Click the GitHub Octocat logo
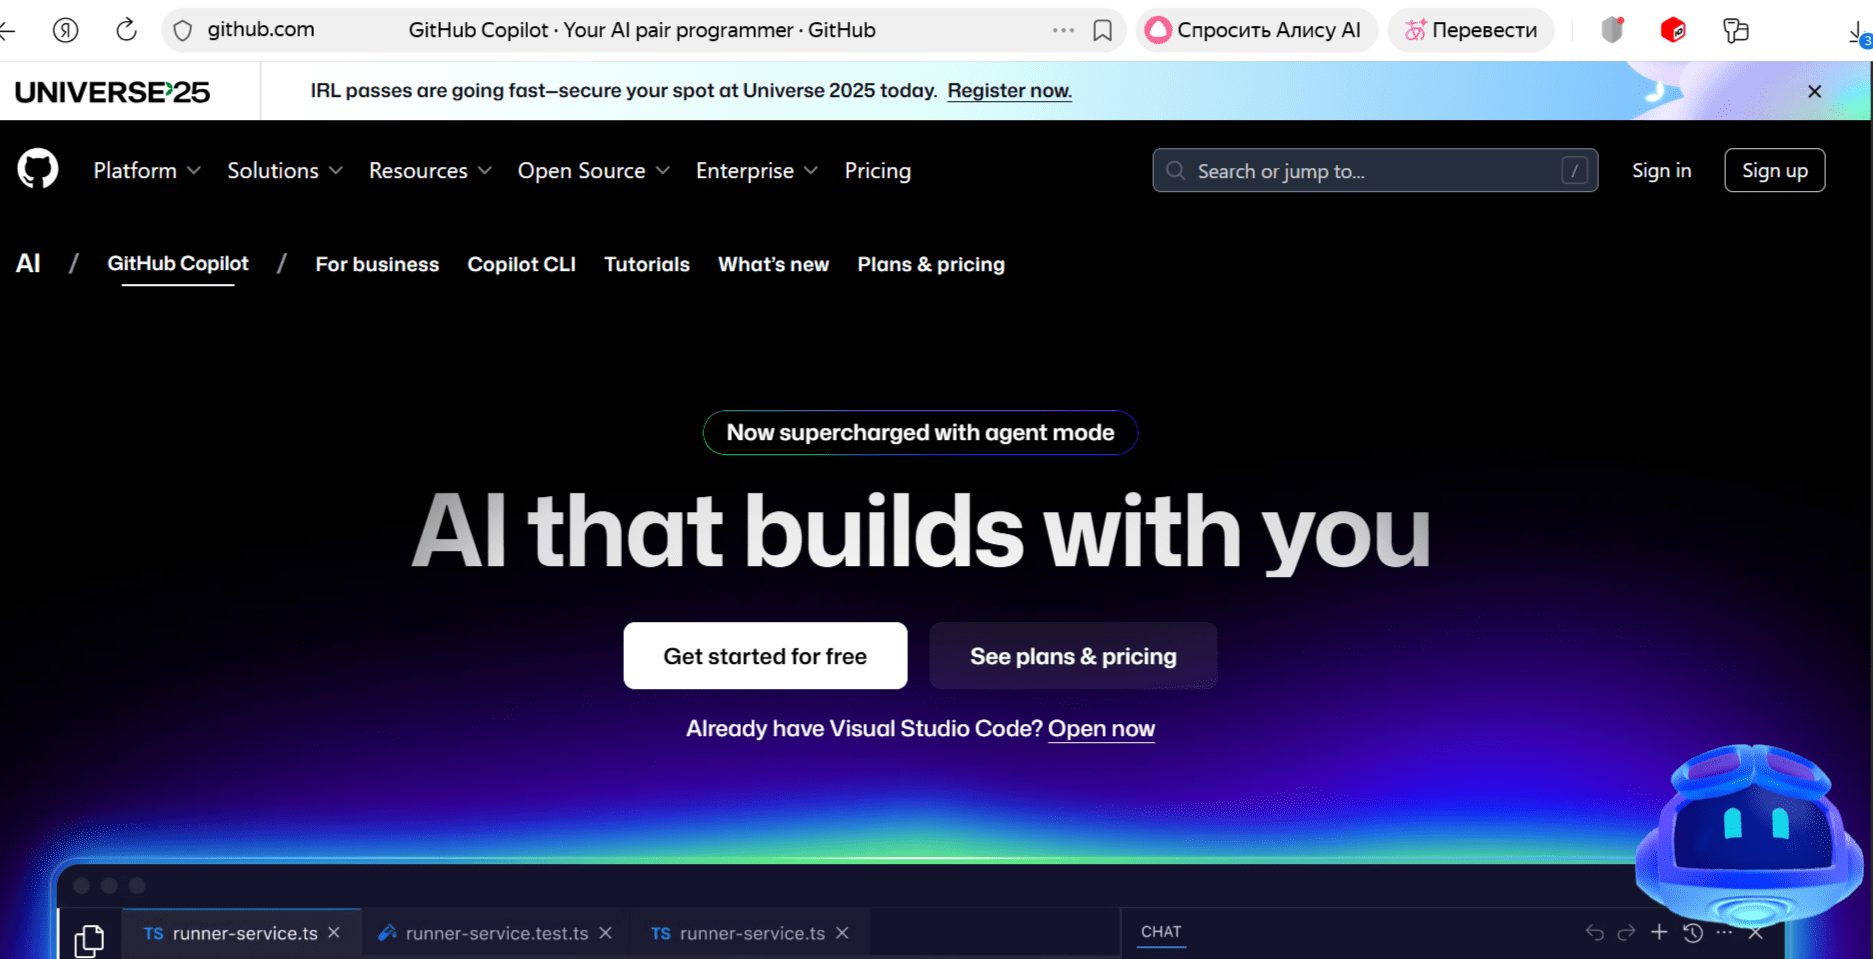Screen dimensions: 1873x959 (x=38, y=170)
